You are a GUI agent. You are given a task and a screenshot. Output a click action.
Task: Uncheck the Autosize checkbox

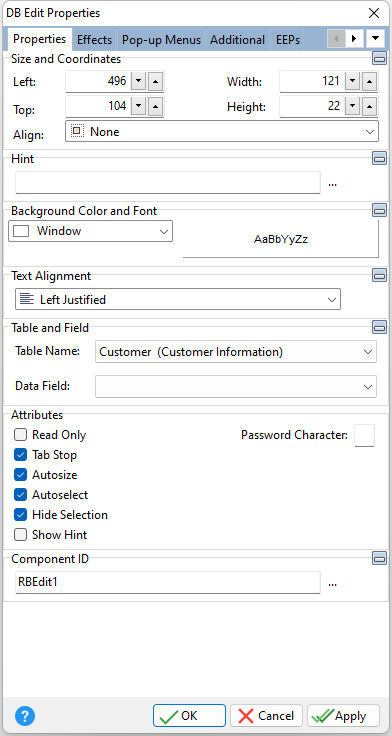pyautogui.click(x=21, y=475)
